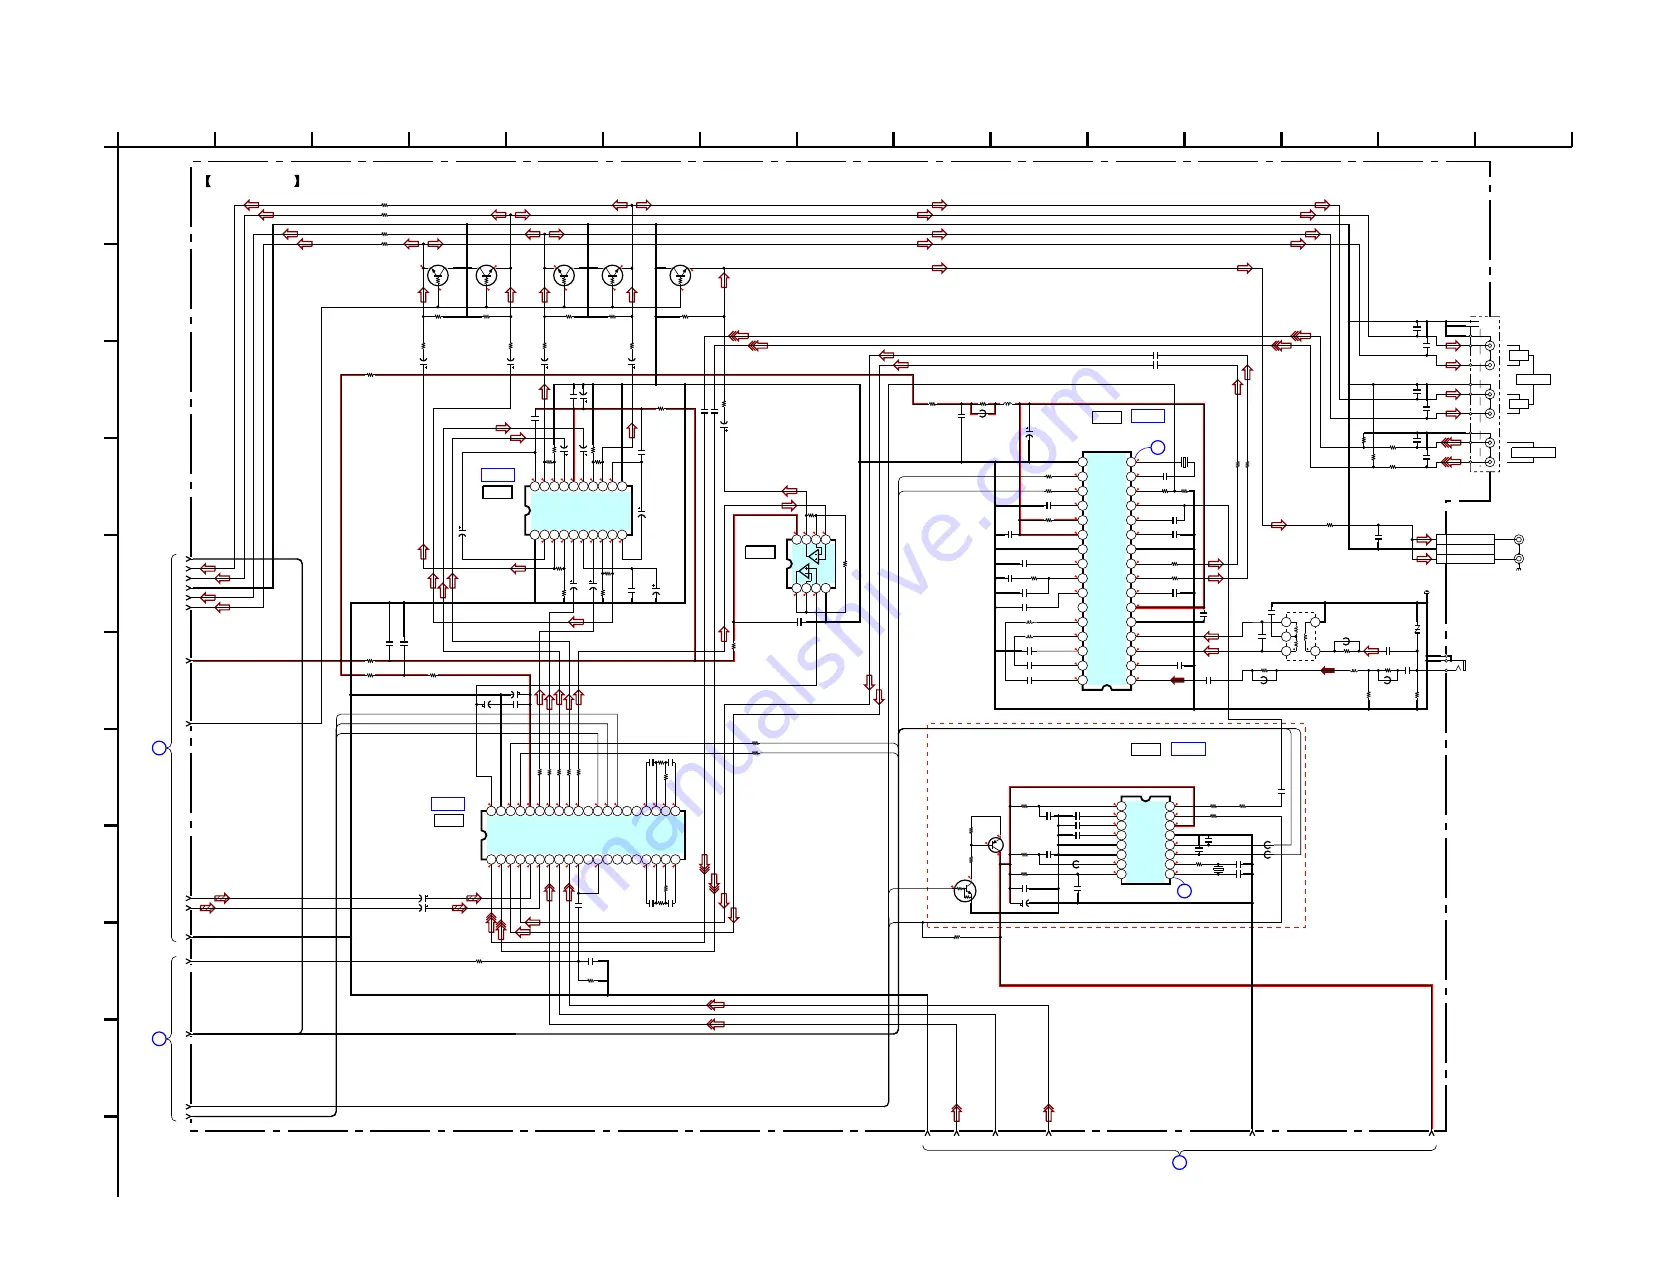The height and width of the screenshot is (1263, 1680).
Task: Select the small black dashed box with switch contacts
Action: 1300,636
